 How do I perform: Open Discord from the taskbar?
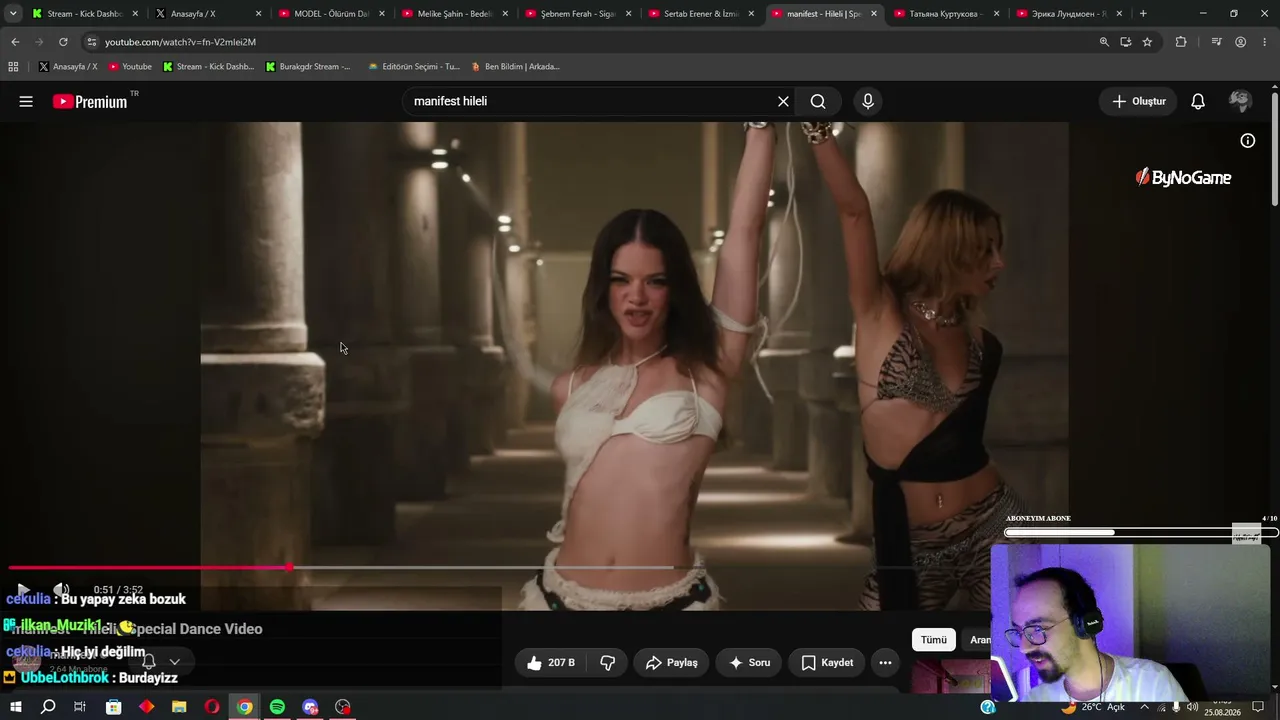coord(310,707)
